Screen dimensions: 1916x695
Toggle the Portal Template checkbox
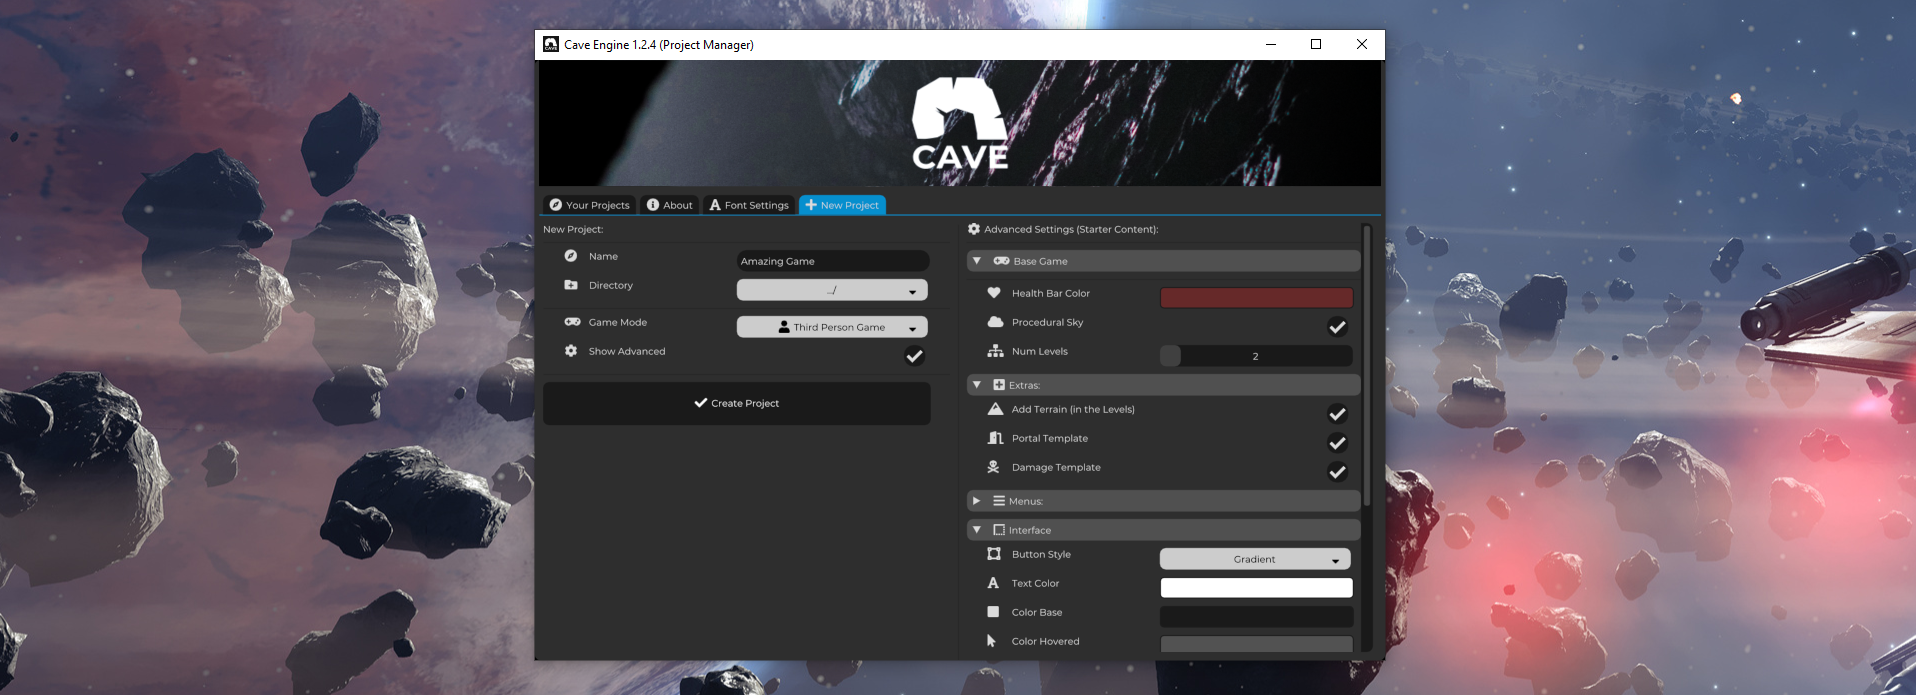[x=1337, y=443]
